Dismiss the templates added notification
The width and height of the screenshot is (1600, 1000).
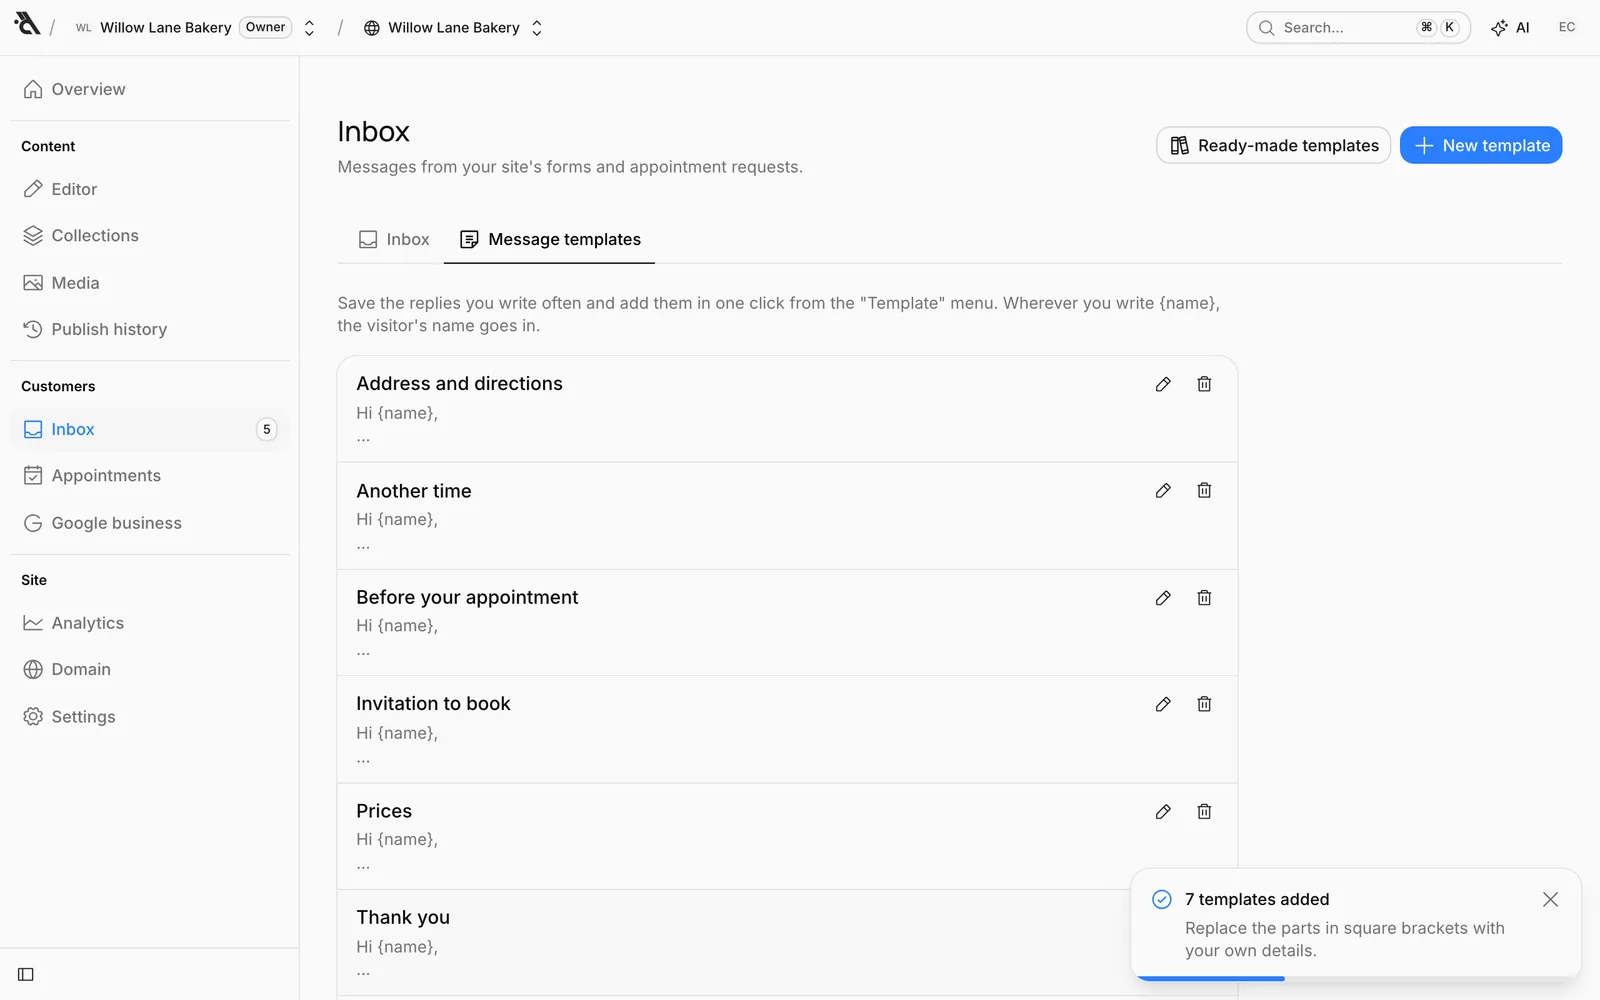[x=1550, y=899]
